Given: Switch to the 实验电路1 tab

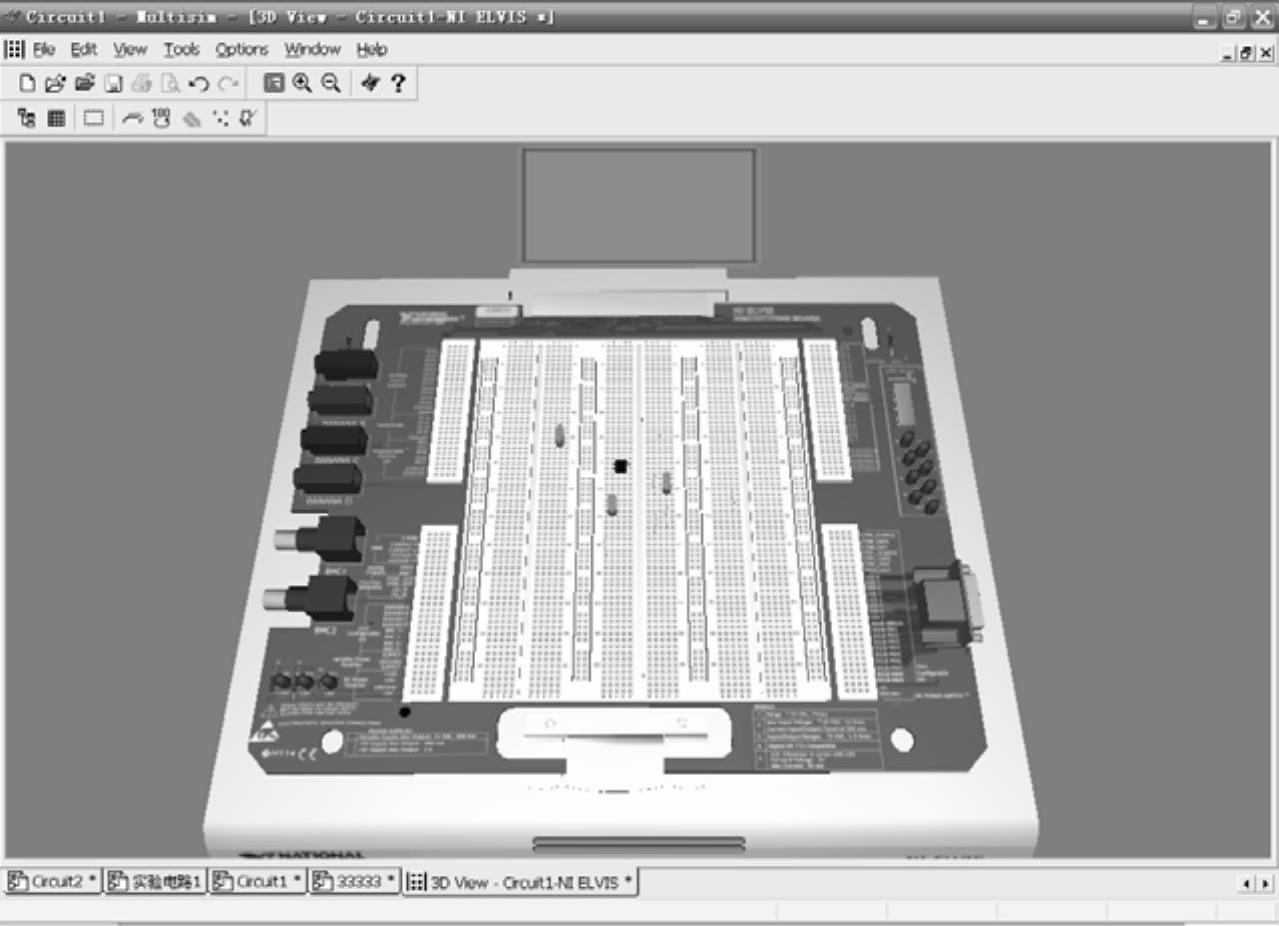Looking at the screenshot, I should [155, 882].
